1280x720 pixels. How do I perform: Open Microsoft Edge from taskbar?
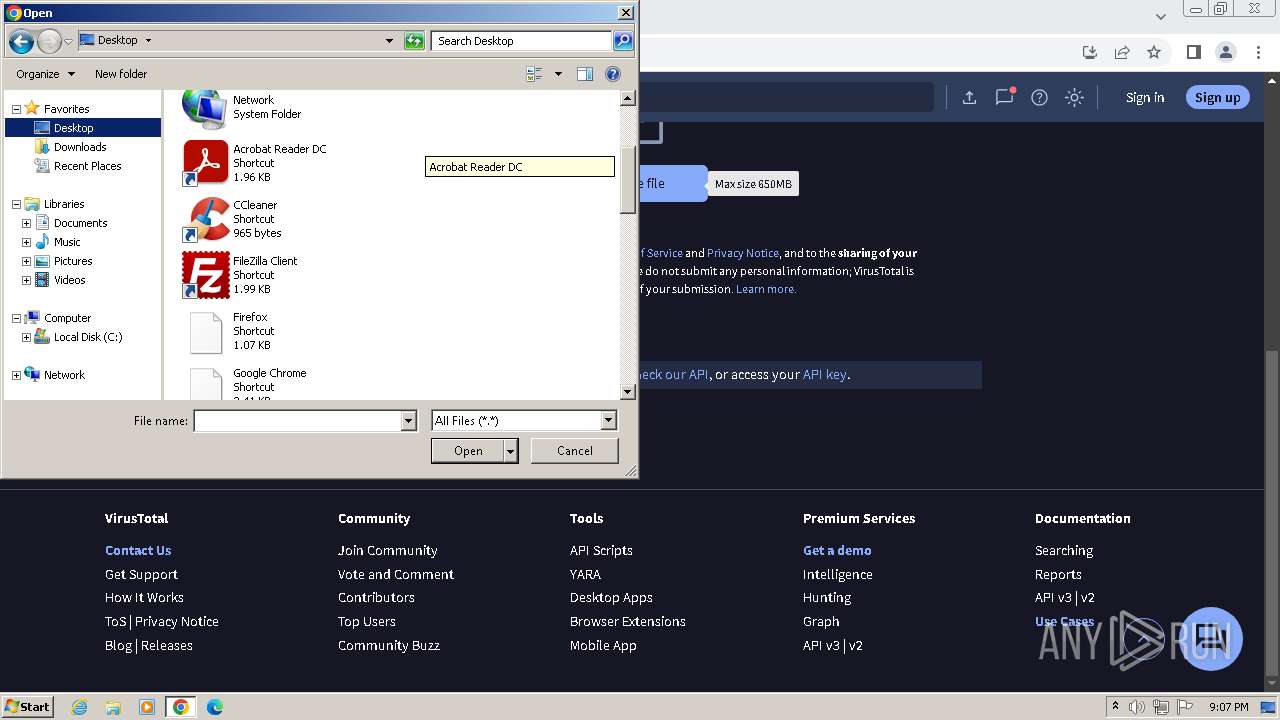pos(214,707)
